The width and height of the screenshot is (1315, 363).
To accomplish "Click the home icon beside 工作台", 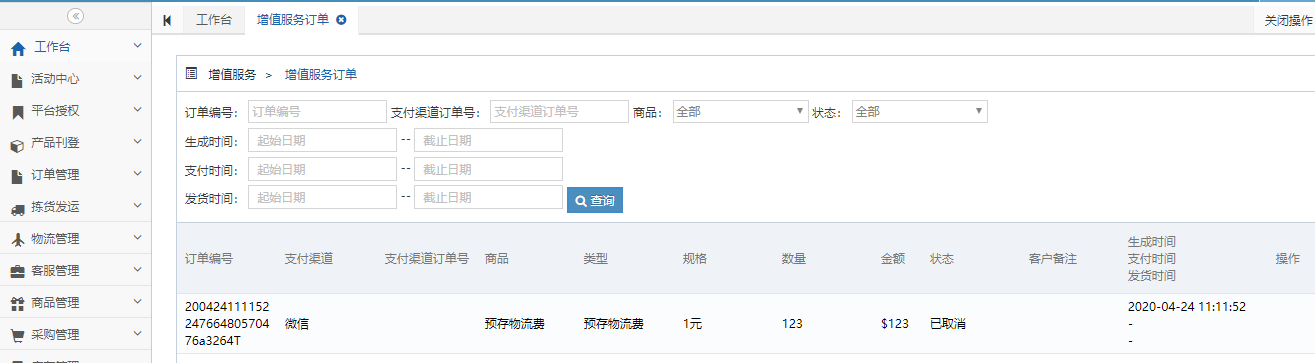I will pyautogui.click(x=18, y=48).
